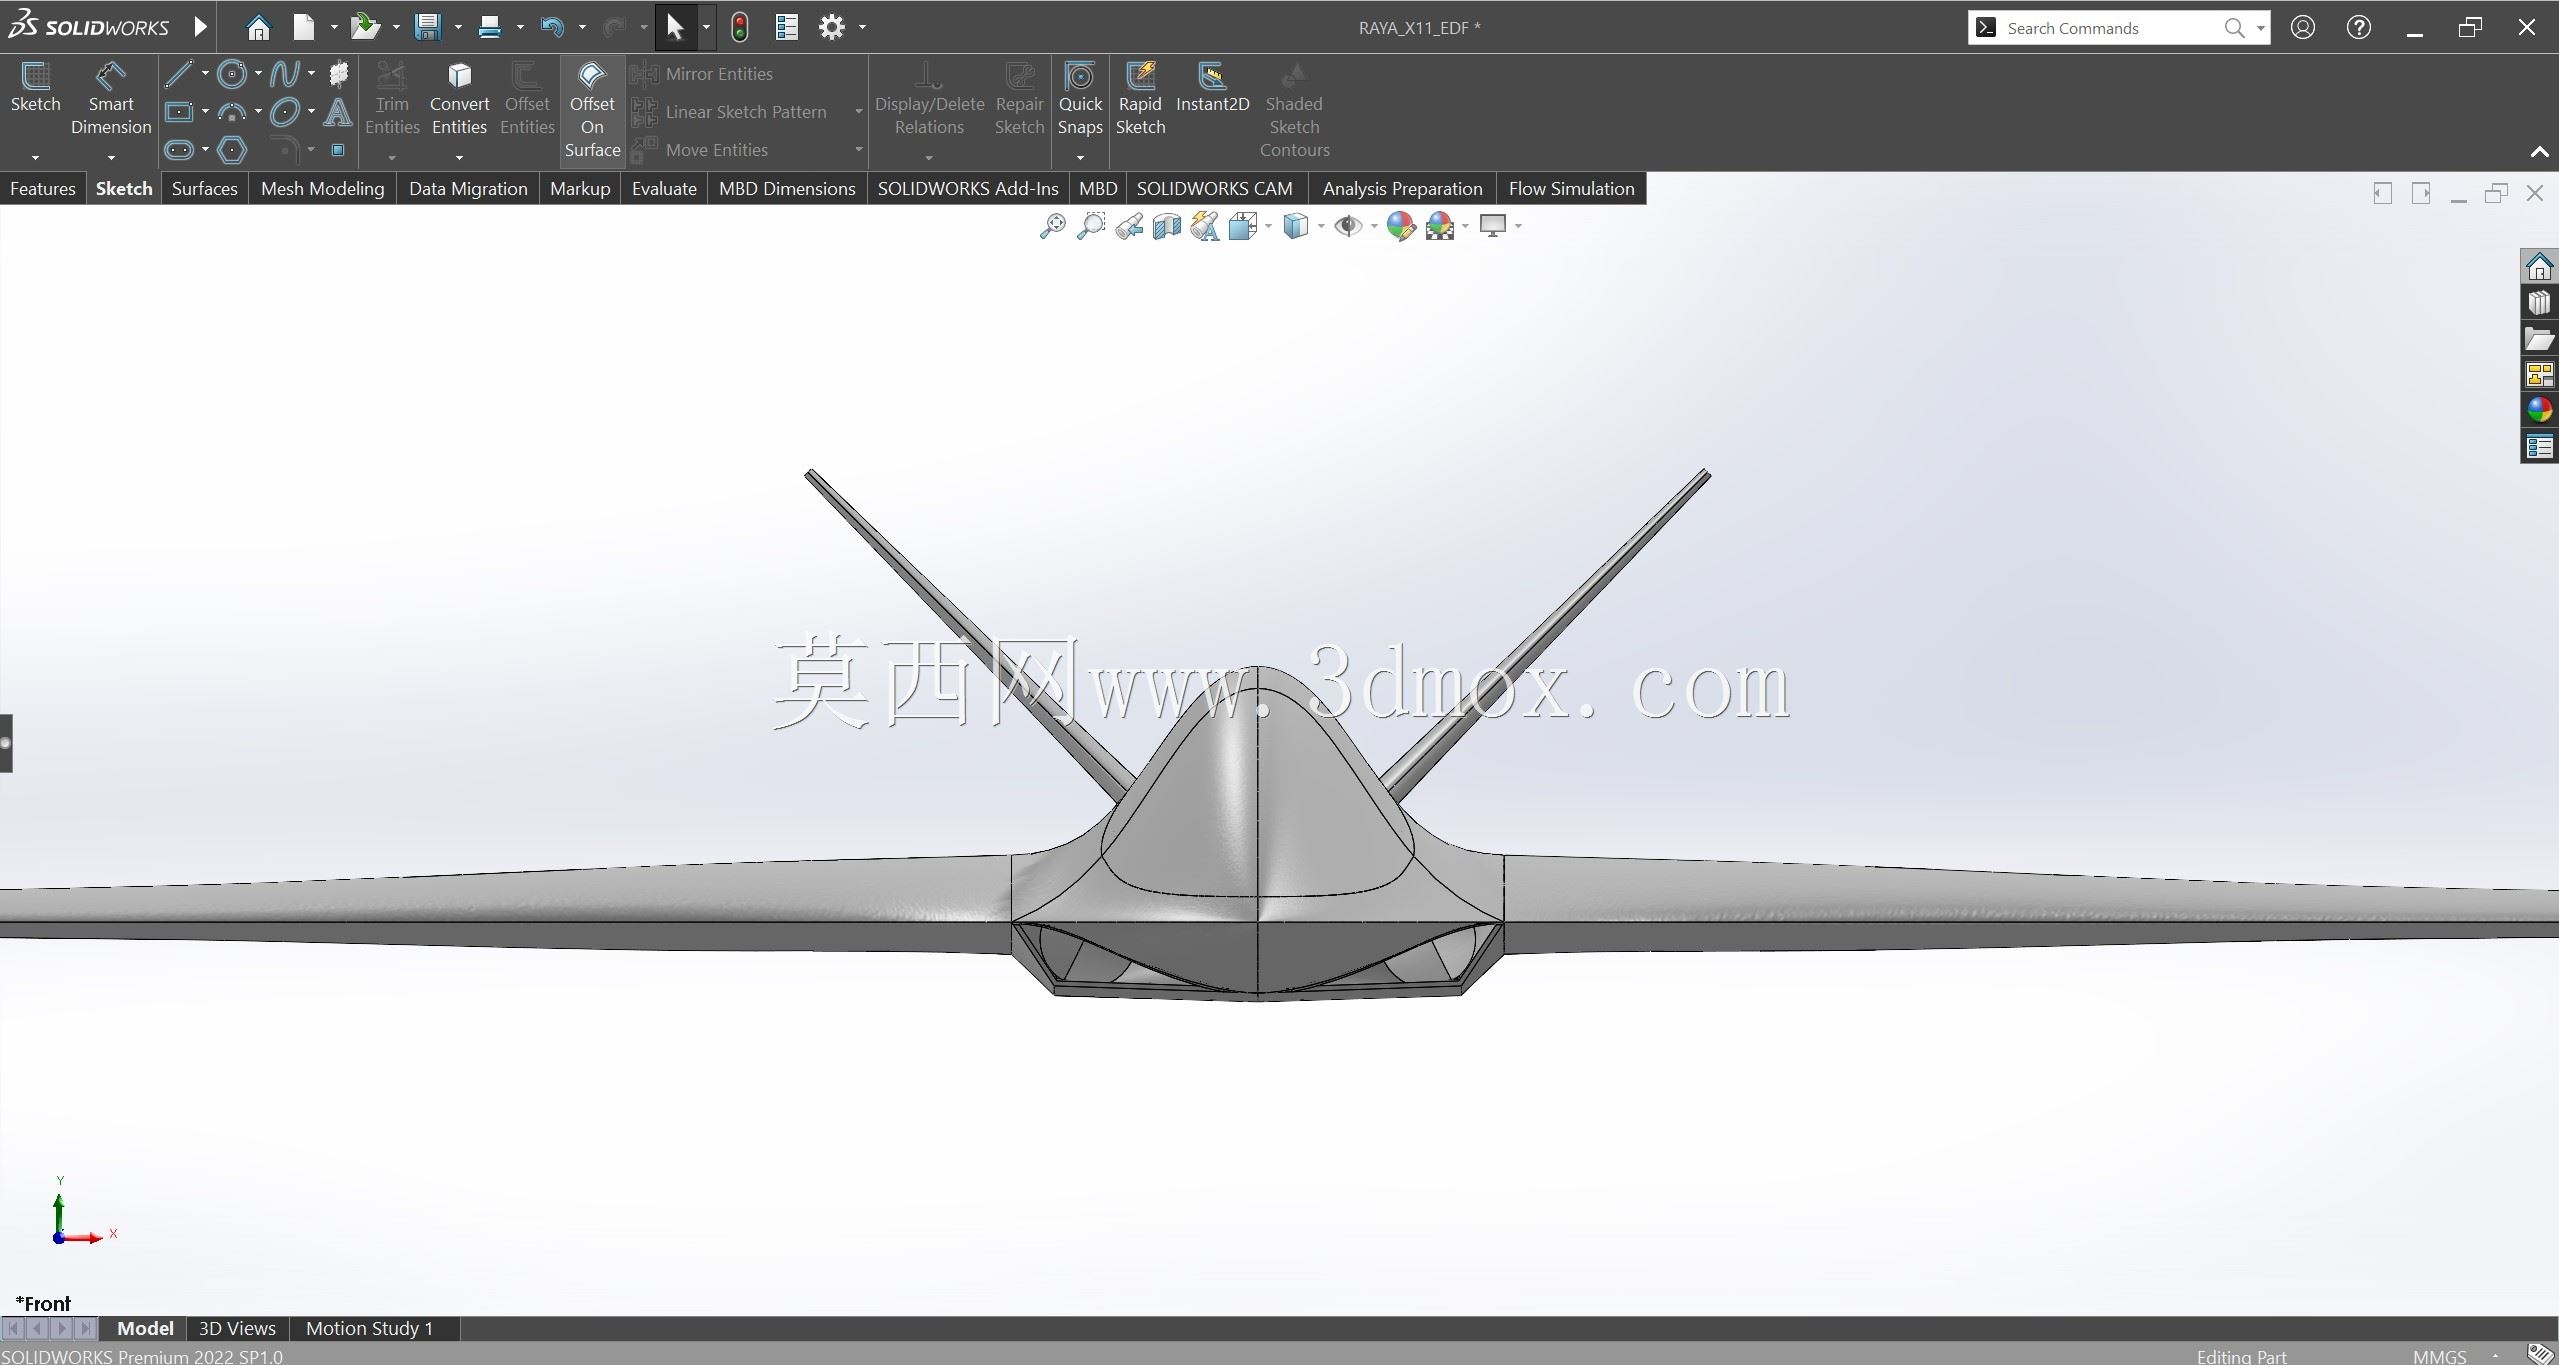This screenshot has height=1365, width=2559.
Task: Click the Rebuild traffic light icon
Action: [x=740, y=27]
